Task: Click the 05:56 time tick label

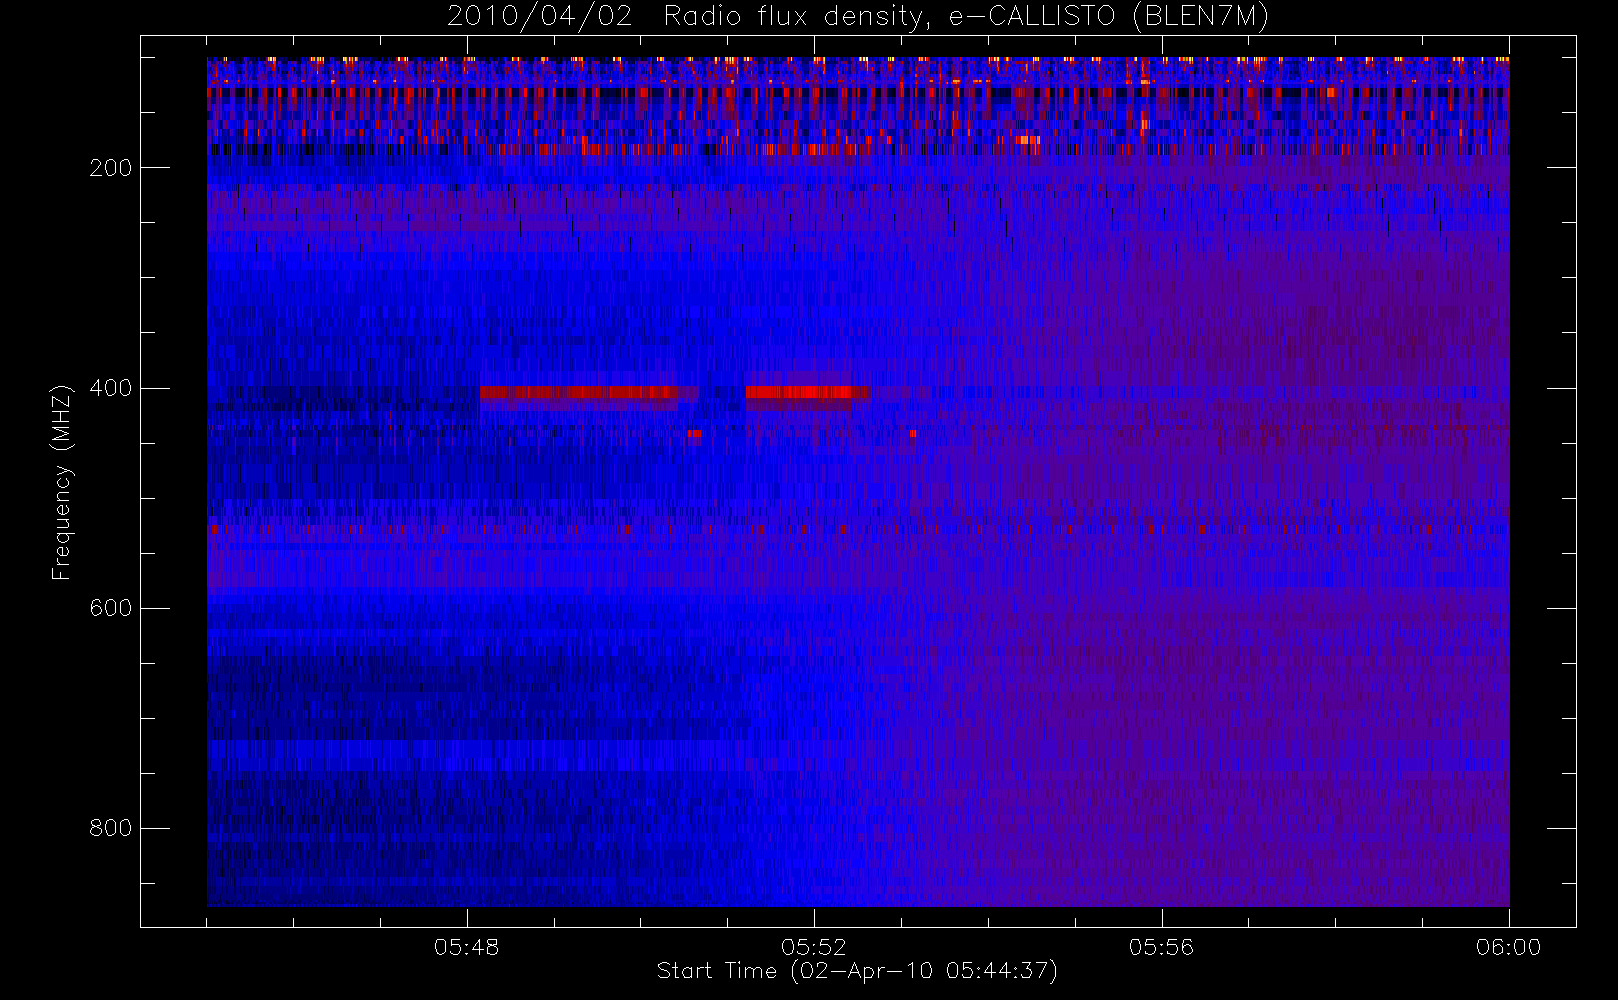Action: tap(1161, 947)
